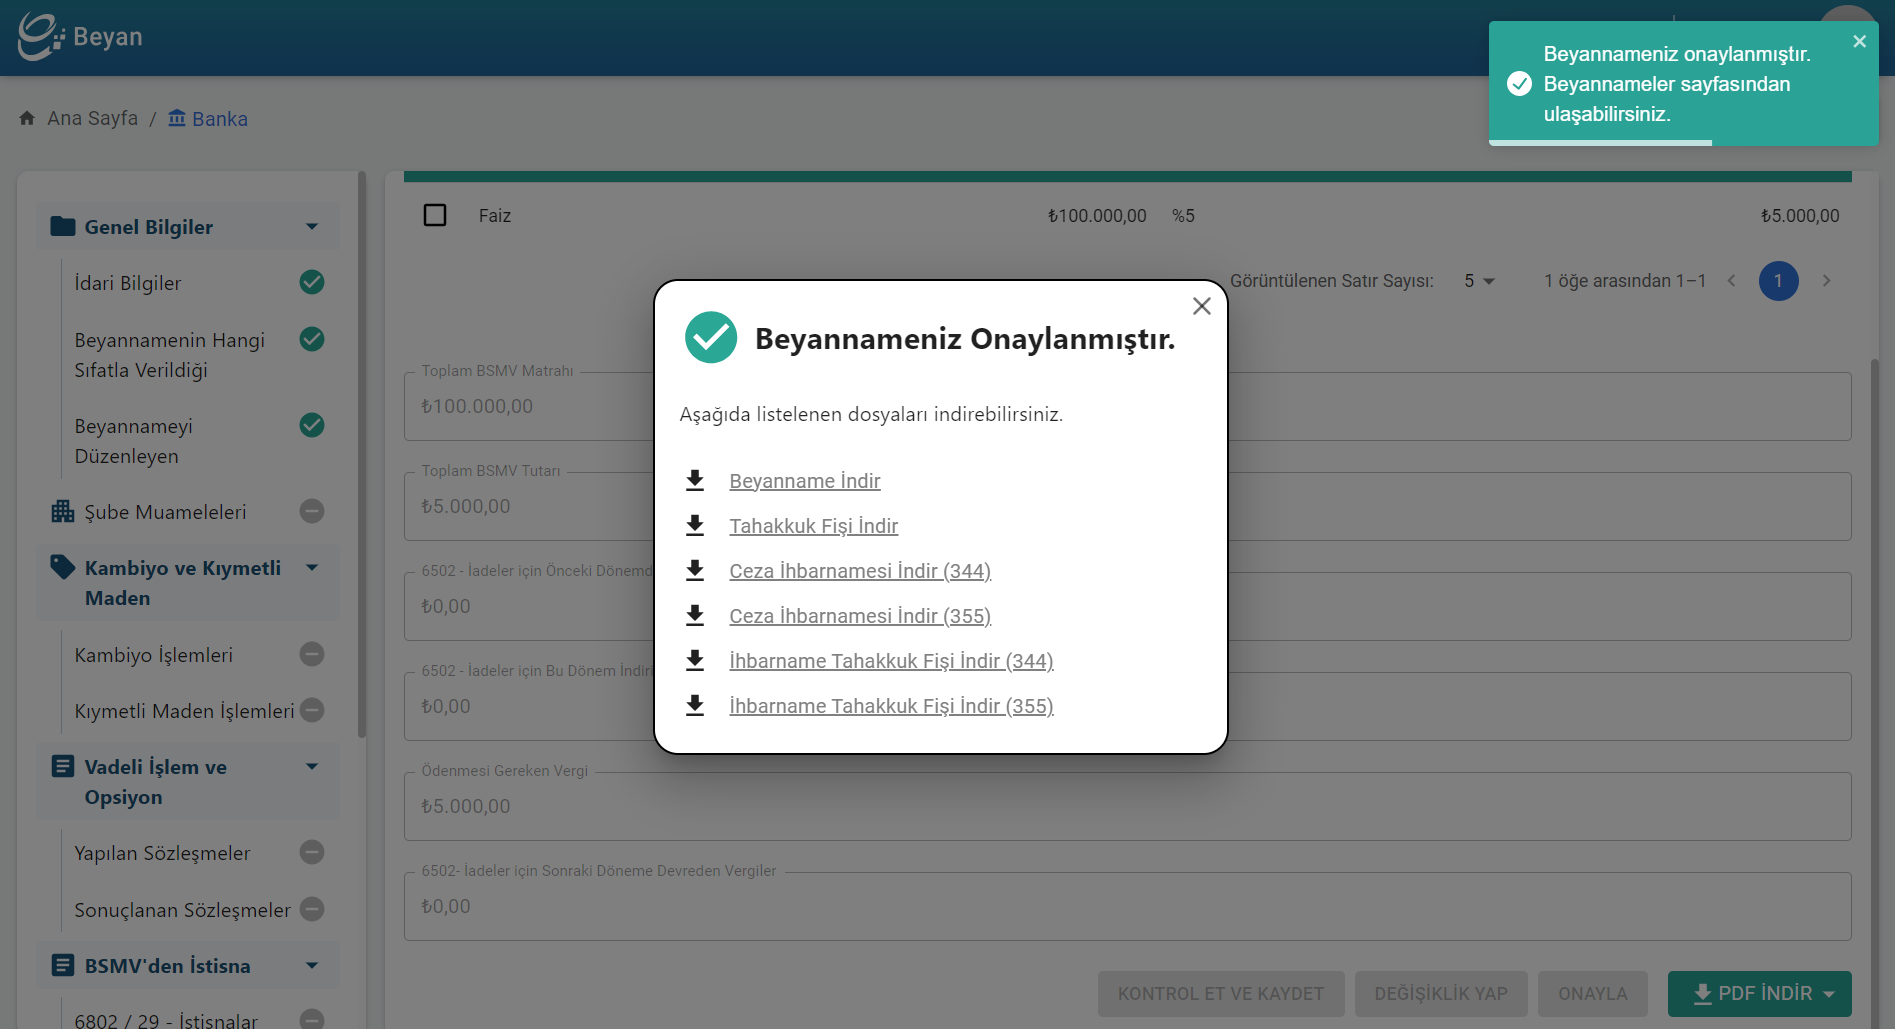Viewport: 1895px width, 1029px height.
Task: Click the green check beside İdari Bilgiler
Action: pos(312,282)
